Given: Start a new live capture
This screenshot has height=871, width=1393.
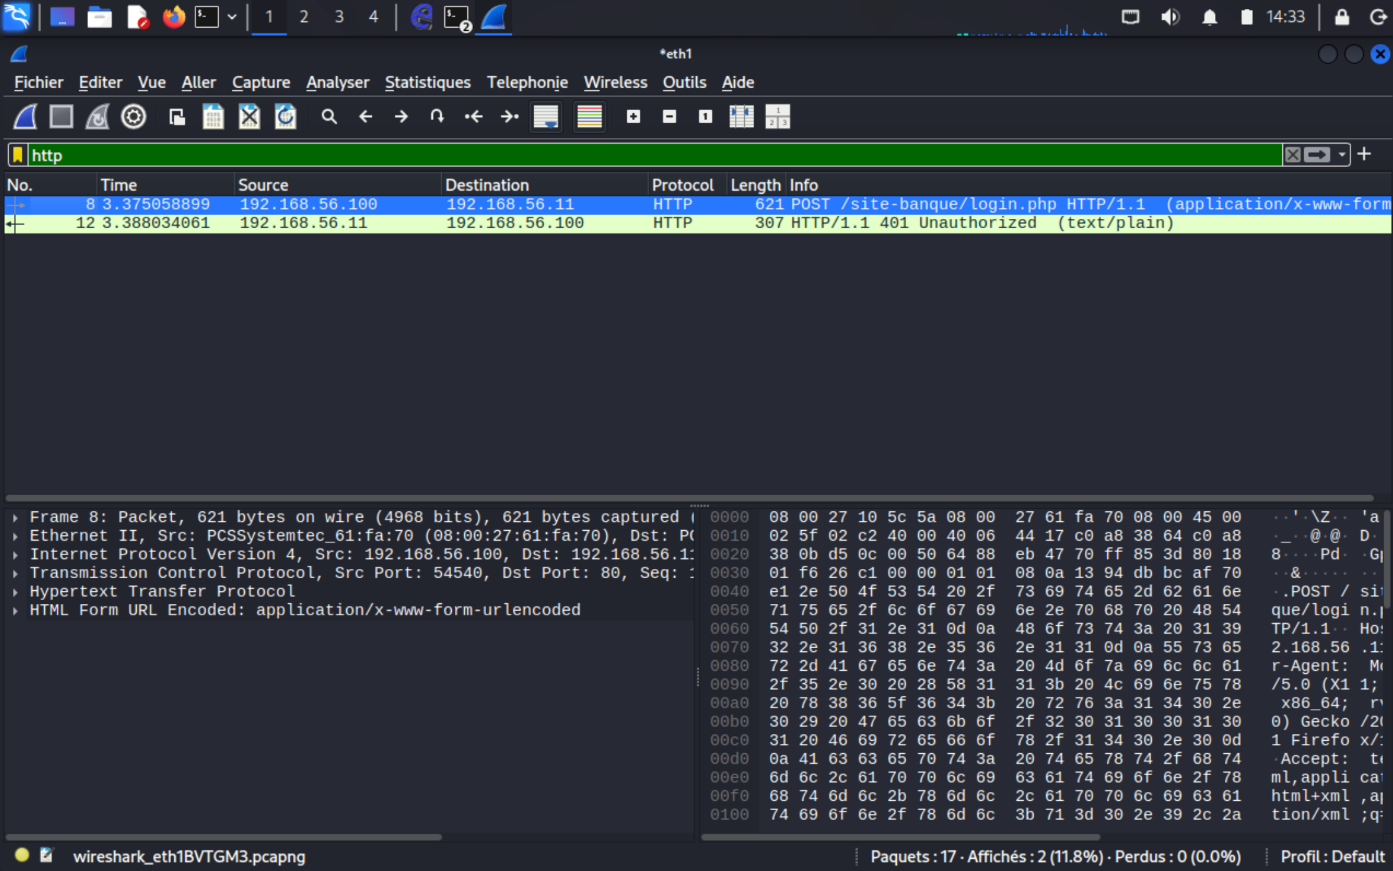Looking at the screenshot, I should pos(25,116).
